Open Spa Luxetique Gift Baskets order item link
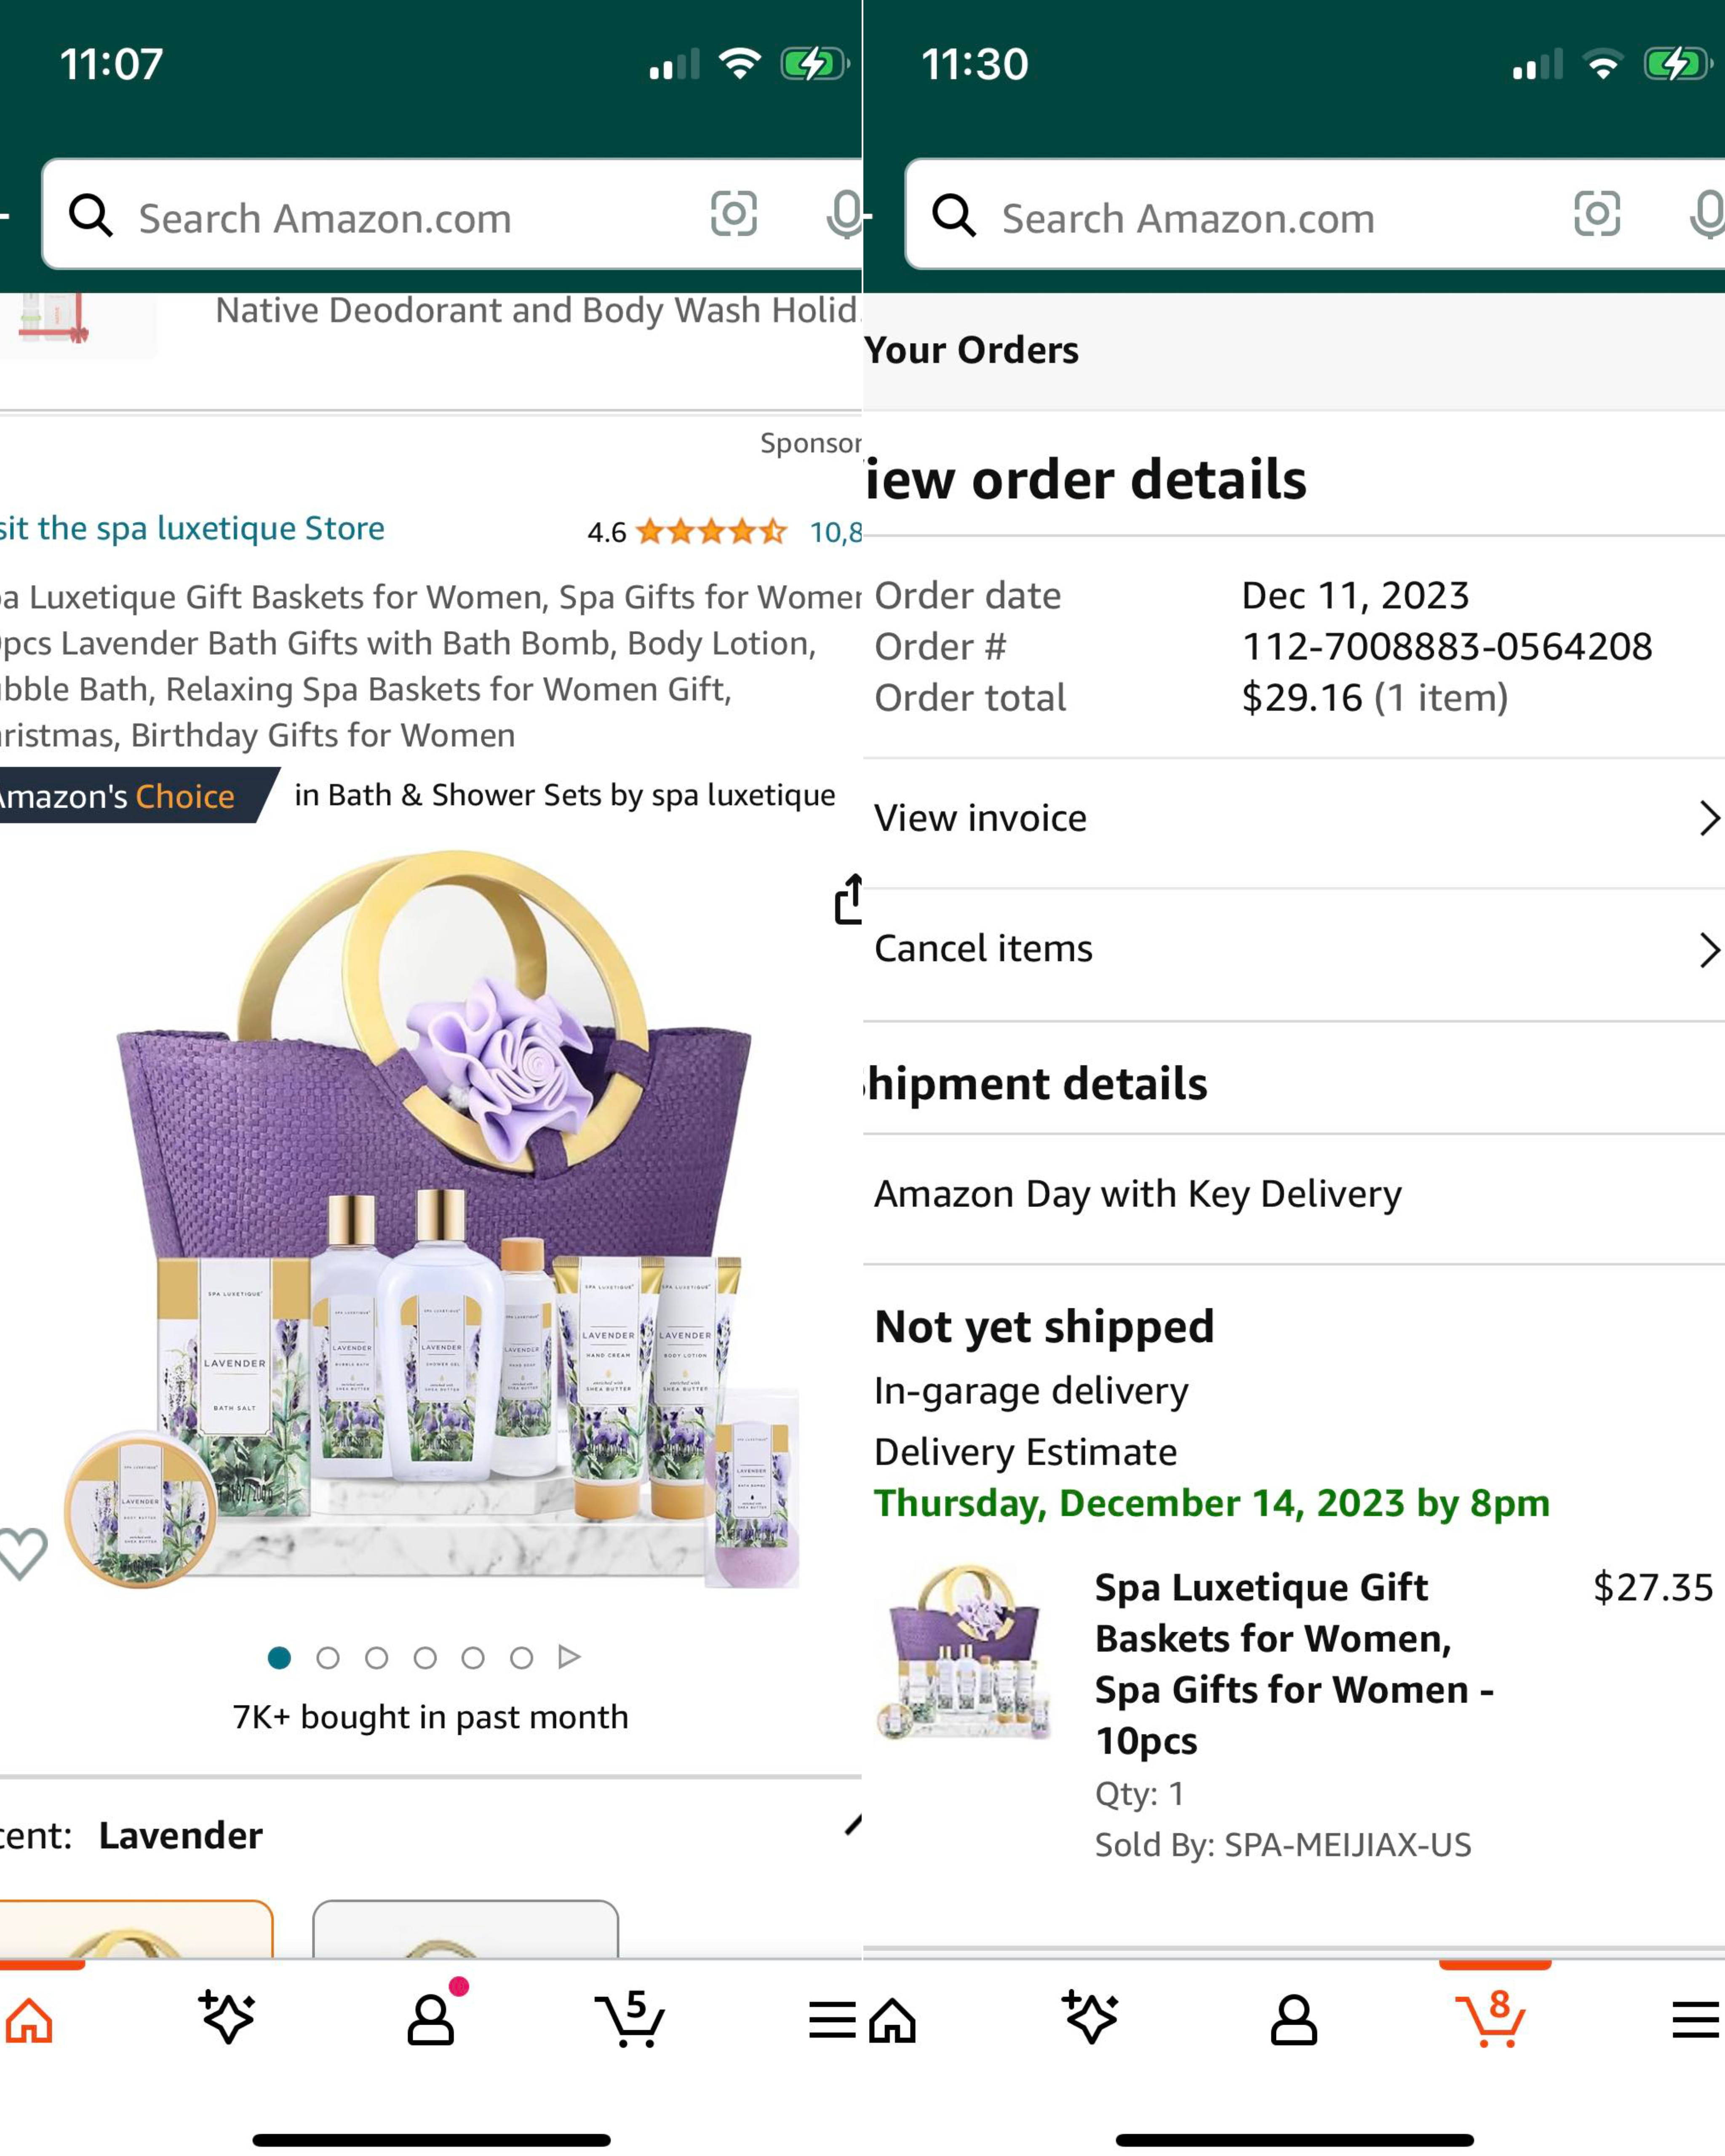The width and height of the screenshot is (1725, 2156). coord(1294,1663)
